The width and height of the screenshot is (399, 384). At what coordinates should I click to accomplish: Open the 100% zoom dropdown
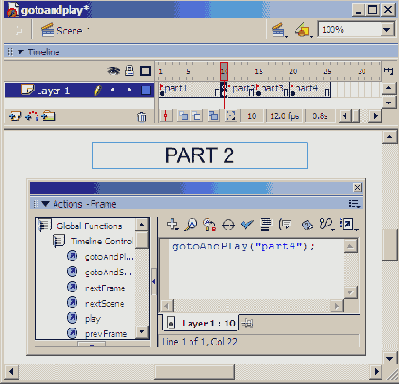point(387,30)
